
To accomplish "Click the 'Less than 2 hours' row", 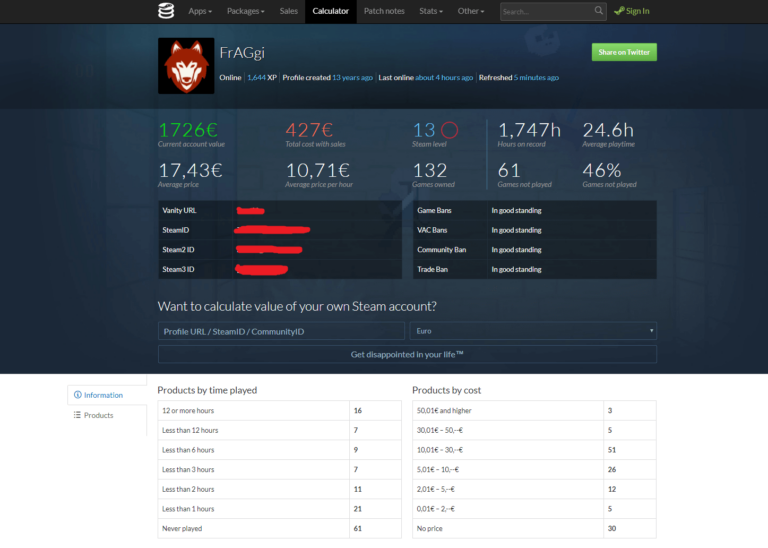I will 279,489.
